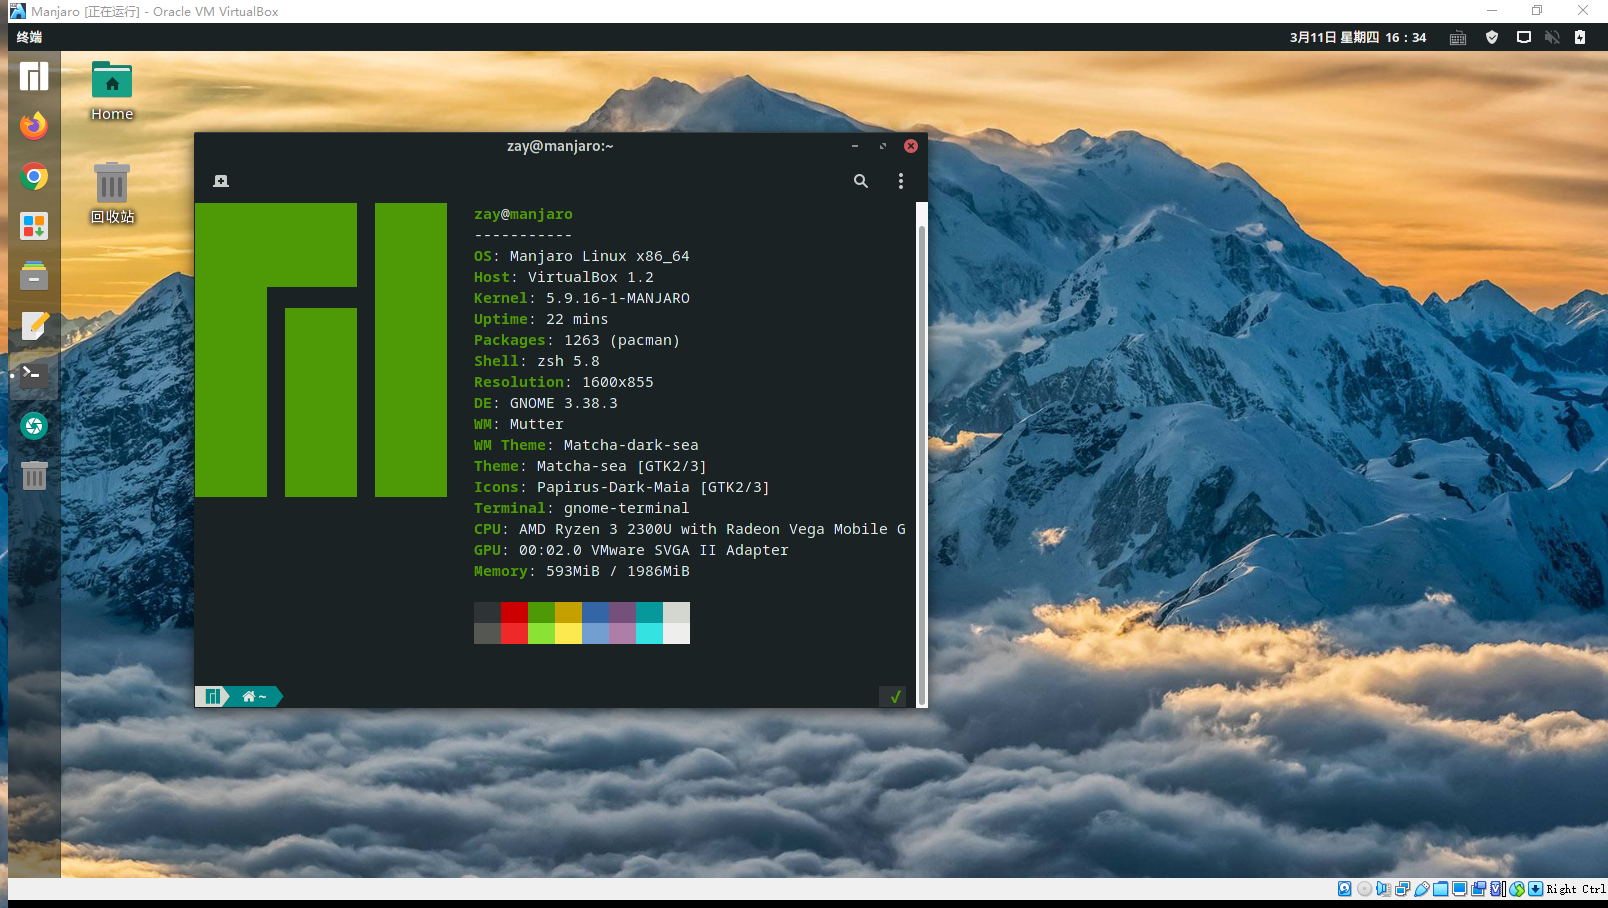Launch Google Chrome from the dock

coord(34,176)
